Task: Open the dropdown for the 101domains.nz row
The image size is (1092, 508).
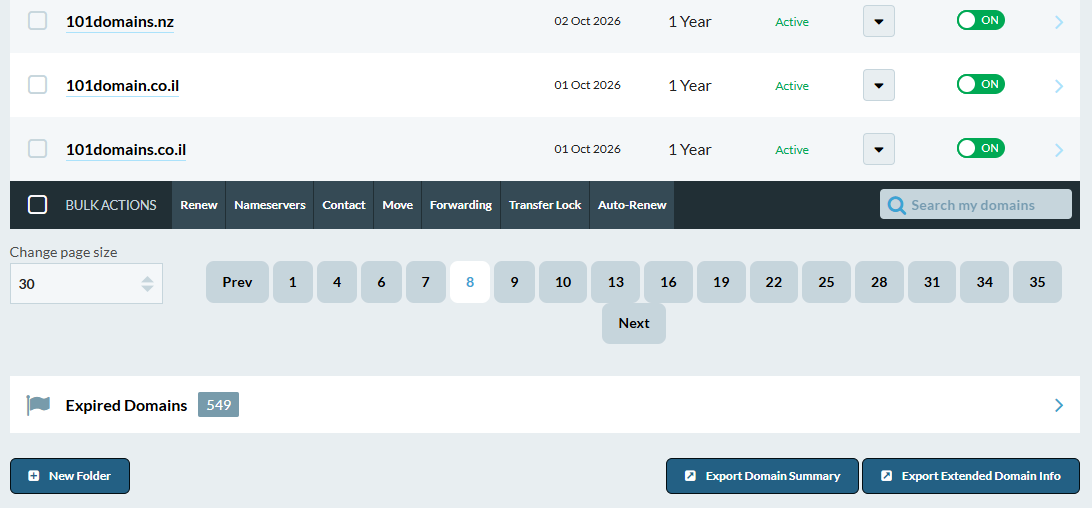Action: point(878,21)
